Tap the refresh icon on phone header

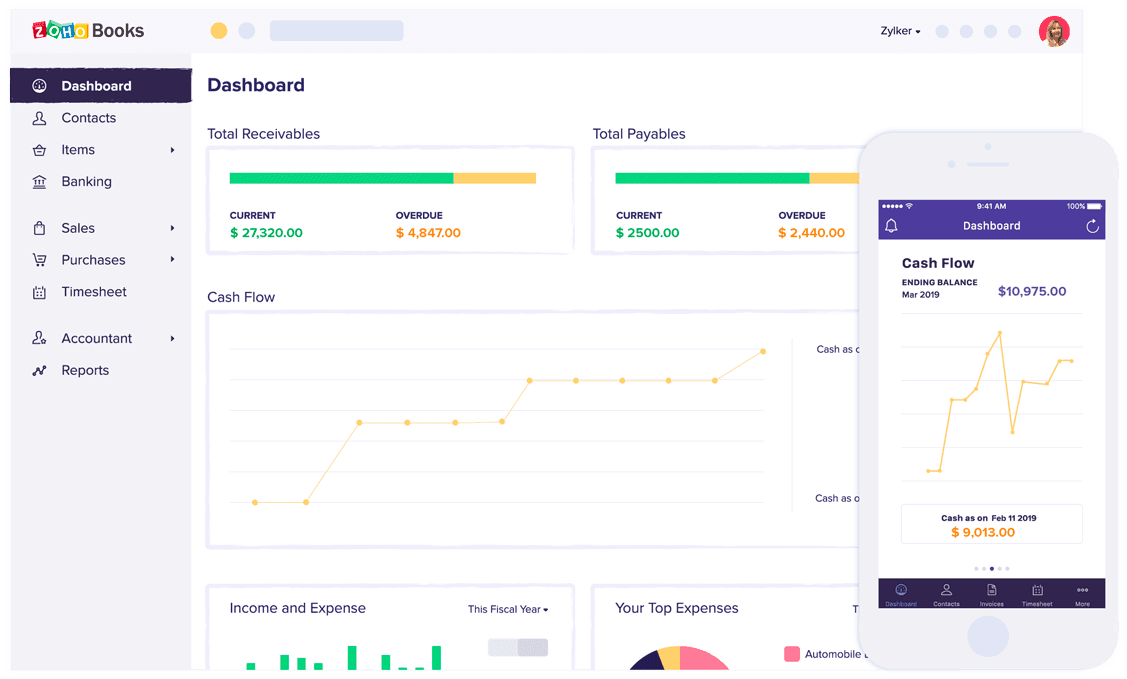pos(1092,226)
